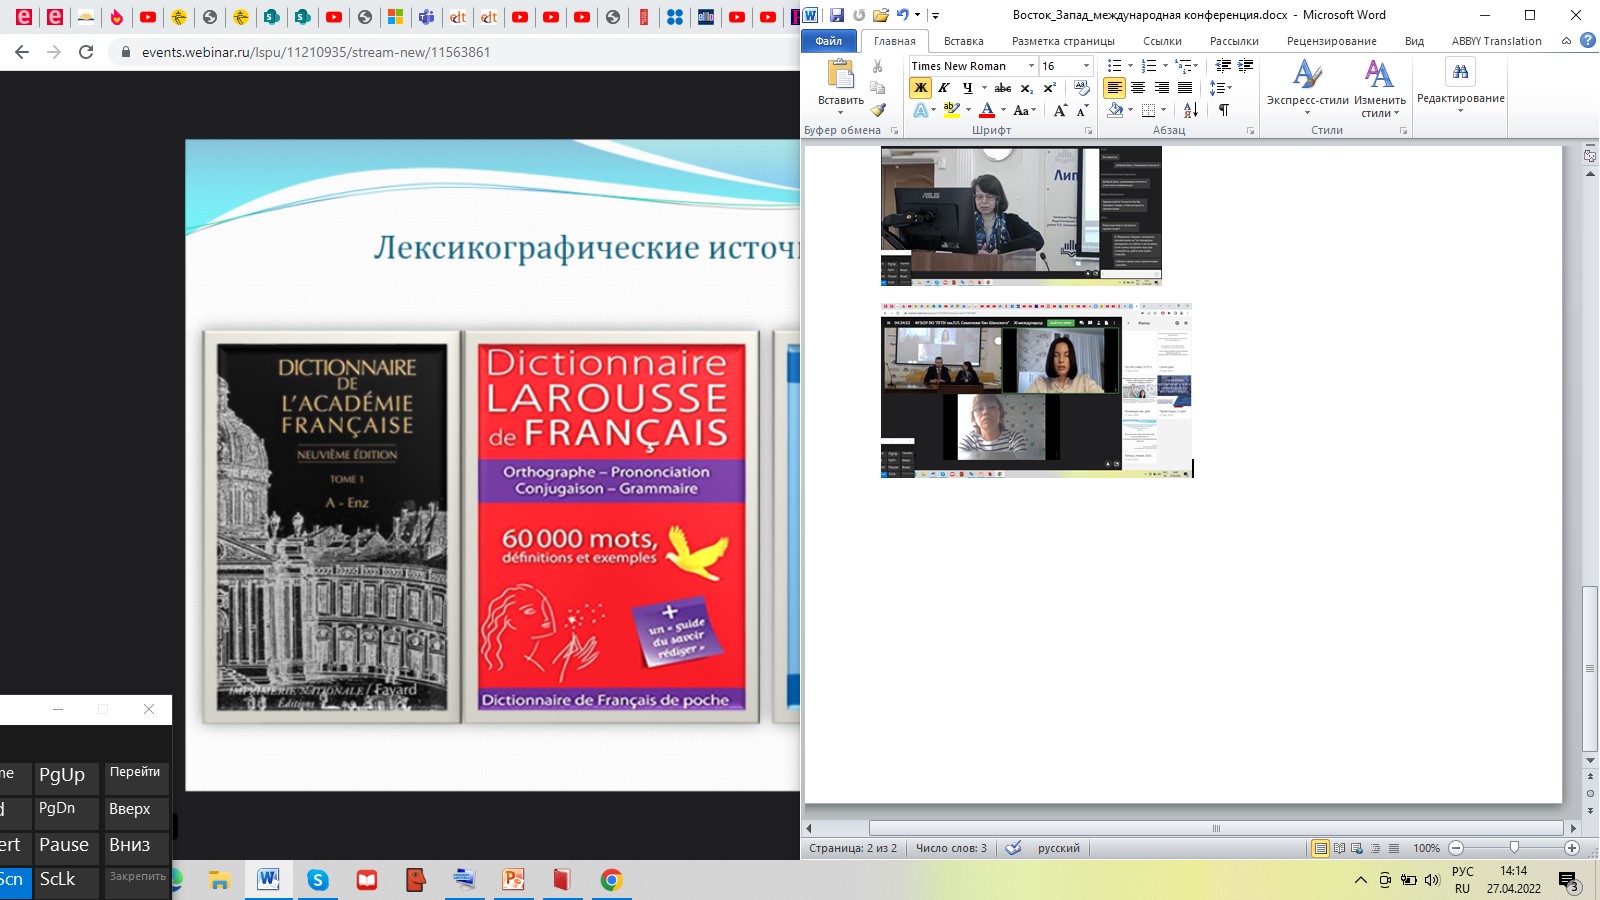Screen dimensions: 1600x900
Task: Apply the yellow text highlight color
Action: (x=951, y=110)
